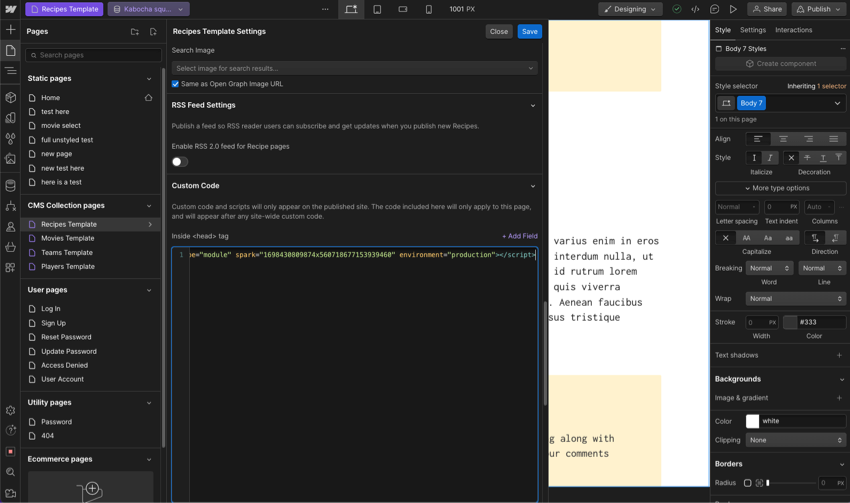Click the white background color swatch

pos(752,421)
